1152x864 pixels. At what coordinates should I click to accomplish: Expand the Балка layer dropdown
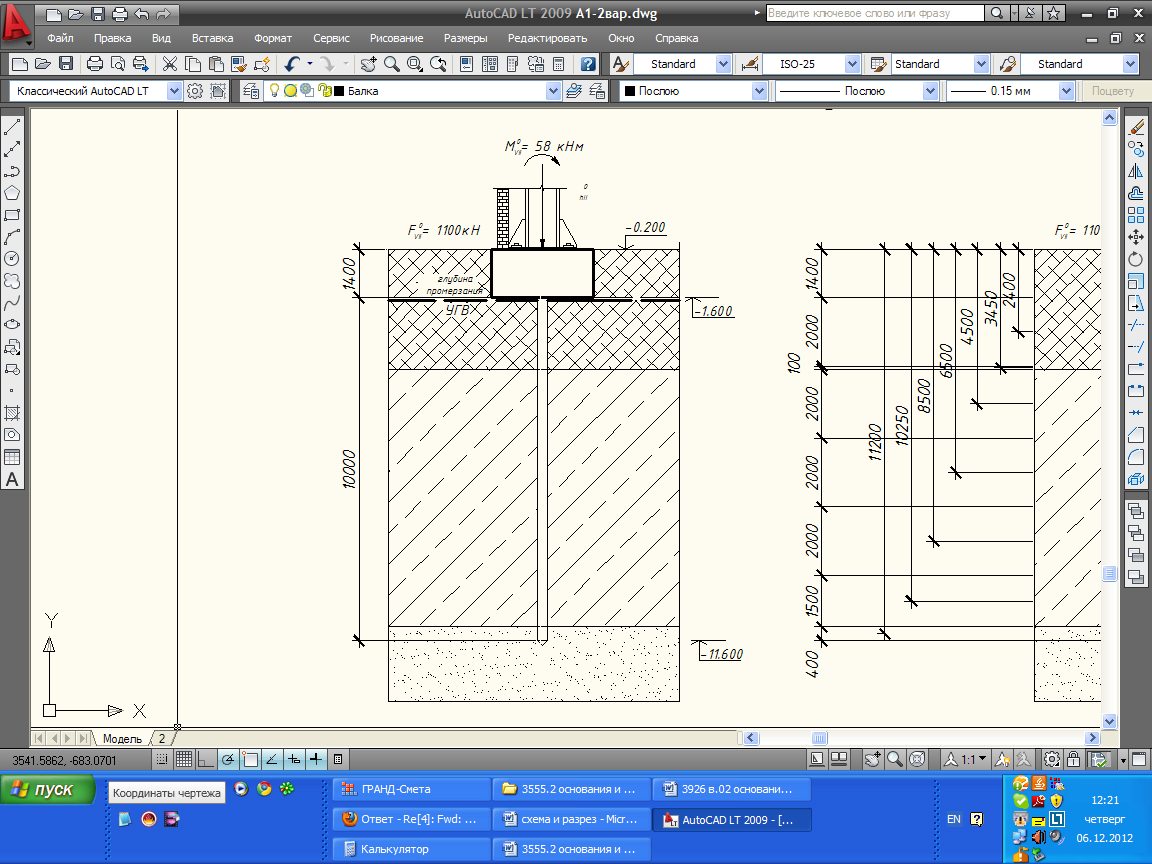[x=553, y=91]
